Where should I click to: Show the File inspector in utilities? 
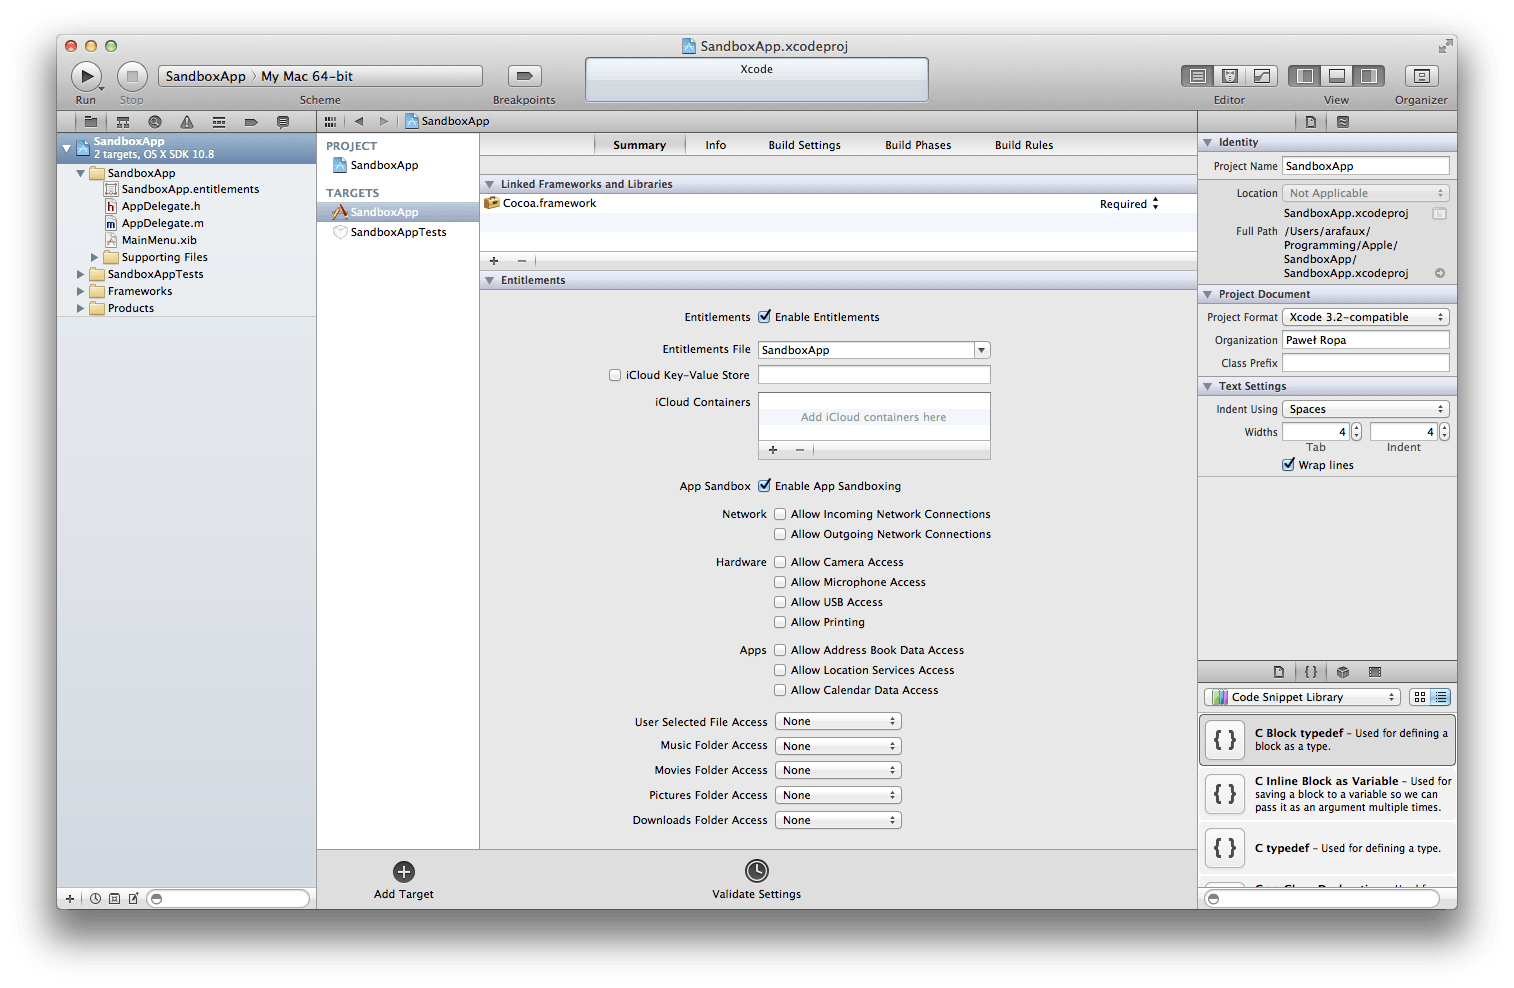(1311, 122)
